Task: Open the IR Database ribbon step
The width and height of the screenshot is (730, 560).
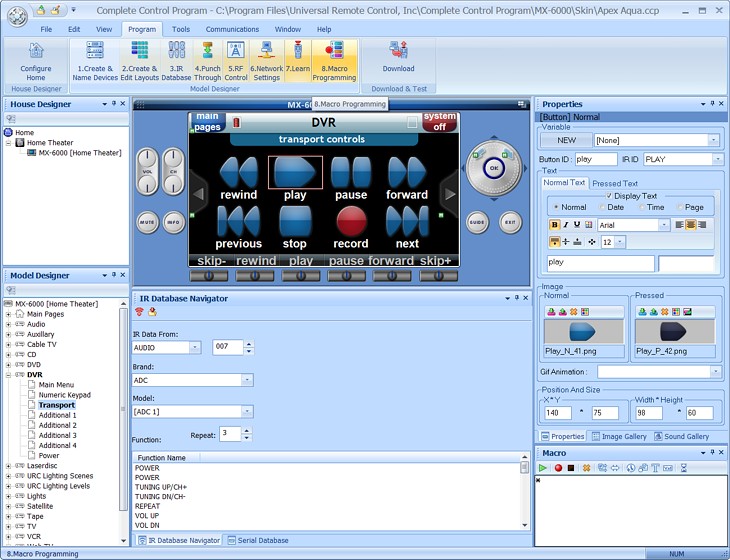Action: (x=176, y=61)
